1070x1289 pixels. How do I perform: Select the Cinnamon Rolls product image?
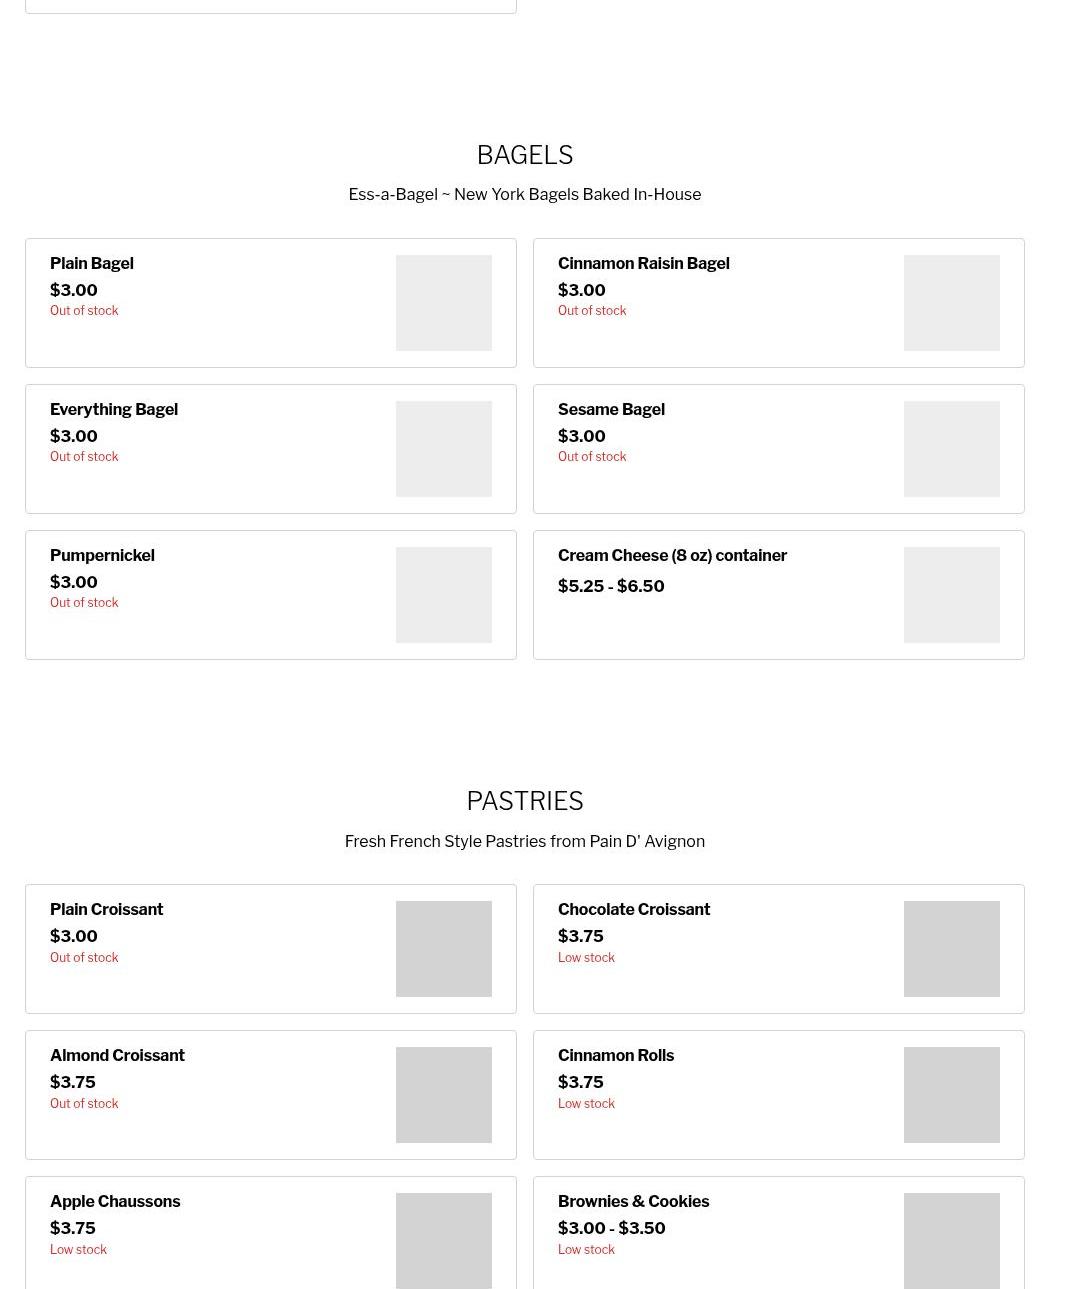coord(951,1095)
